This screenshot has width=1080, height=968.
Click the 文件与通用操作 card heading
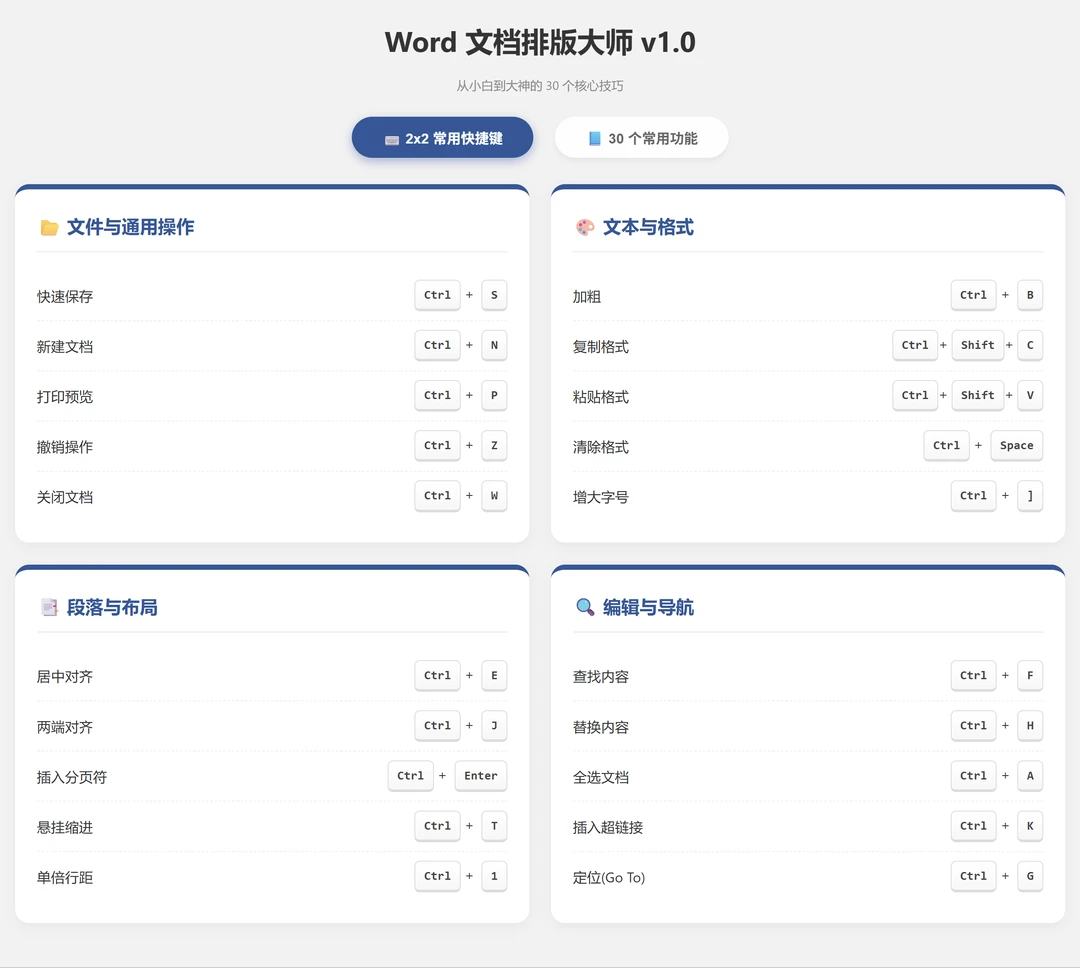[130, 227]
